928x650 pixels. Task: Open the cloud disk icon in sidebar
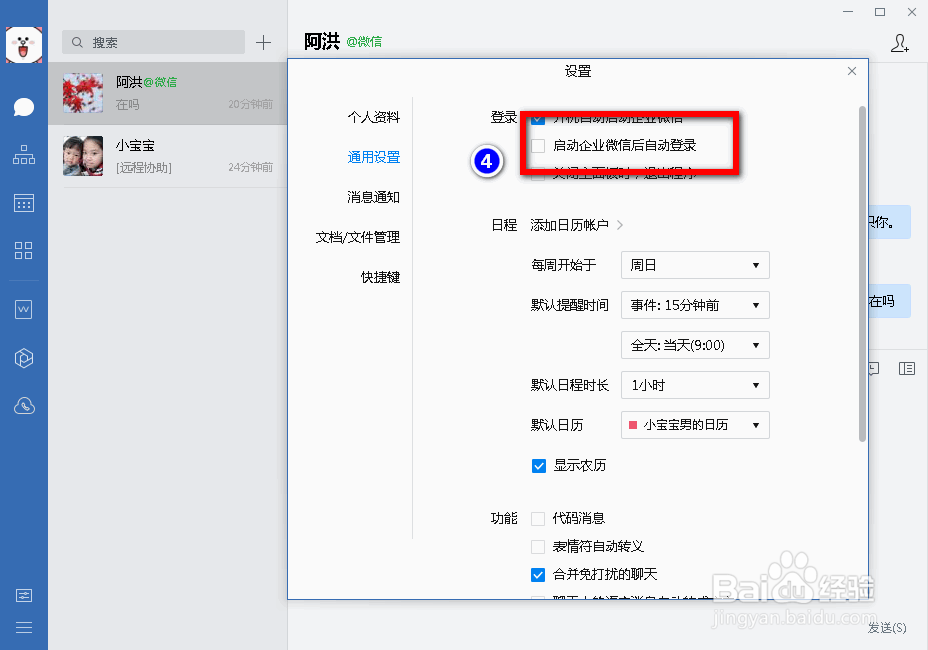click(23, 405)
